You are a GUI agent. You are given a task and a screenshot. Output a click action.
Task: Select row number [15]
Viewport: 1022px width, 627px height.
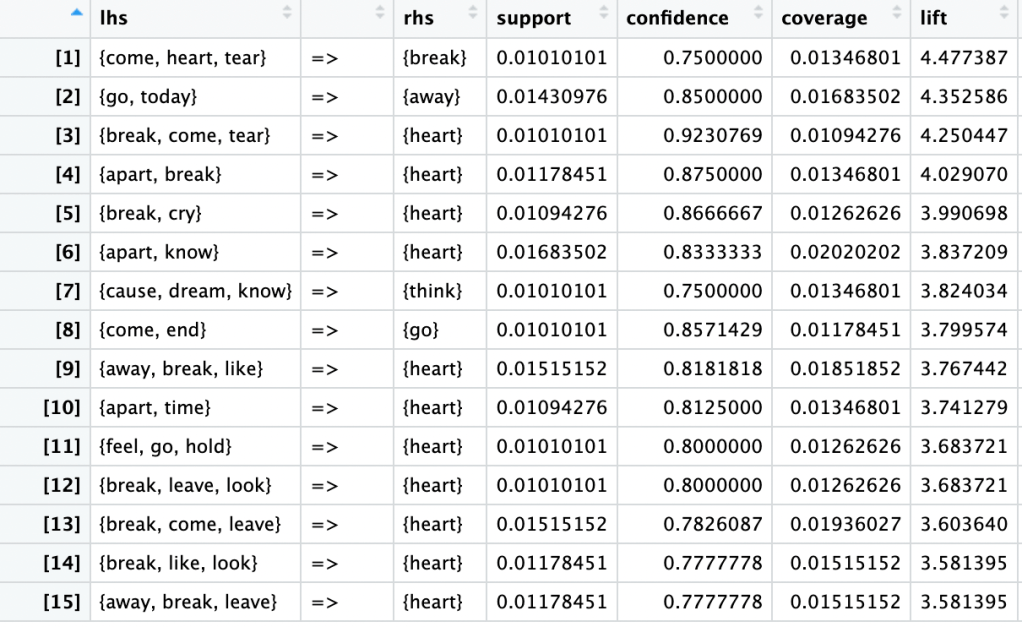(64, 602)
